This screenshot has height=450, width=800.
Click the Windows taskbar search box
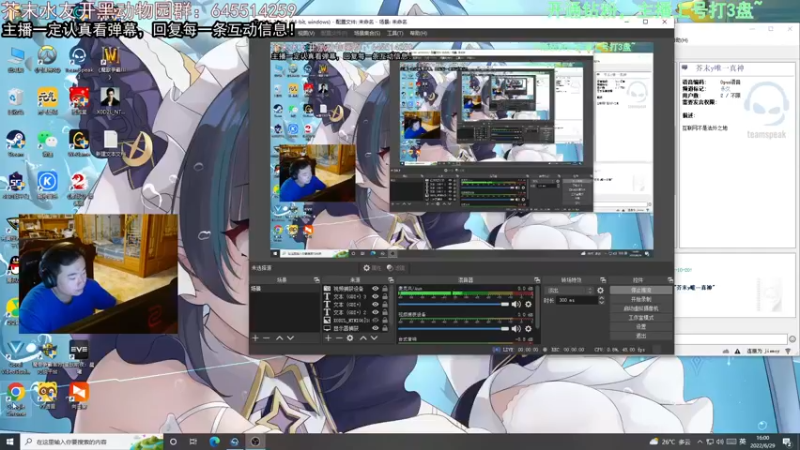(92, 442)
